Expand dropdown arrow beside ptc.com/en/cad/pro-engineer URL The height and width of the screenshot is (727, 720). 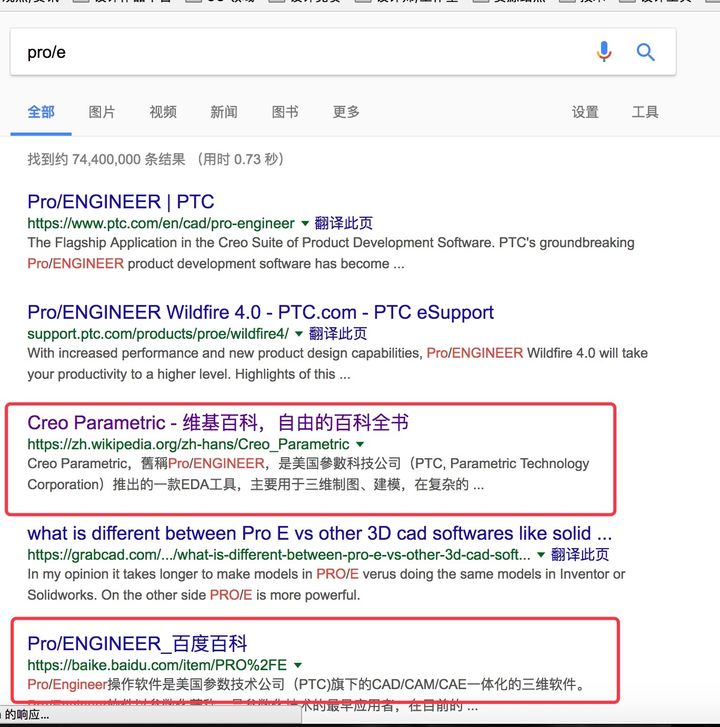tap(305, 223)
